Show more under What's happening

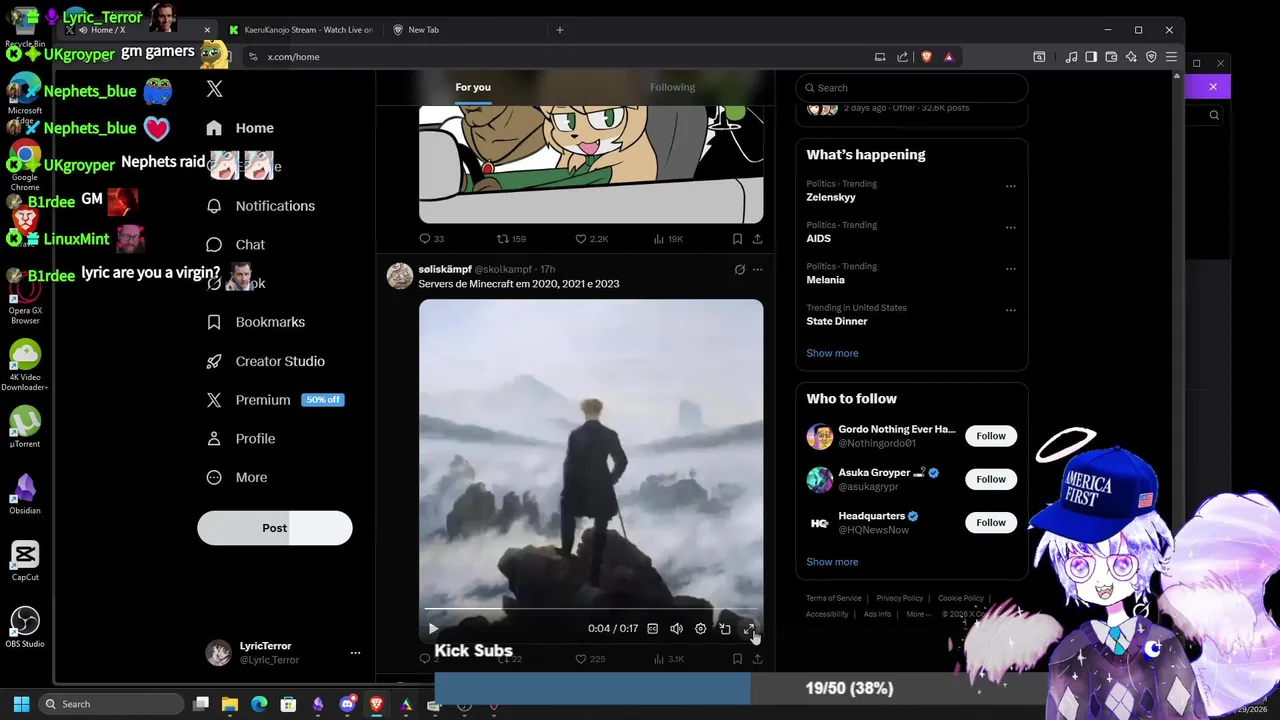832,353
